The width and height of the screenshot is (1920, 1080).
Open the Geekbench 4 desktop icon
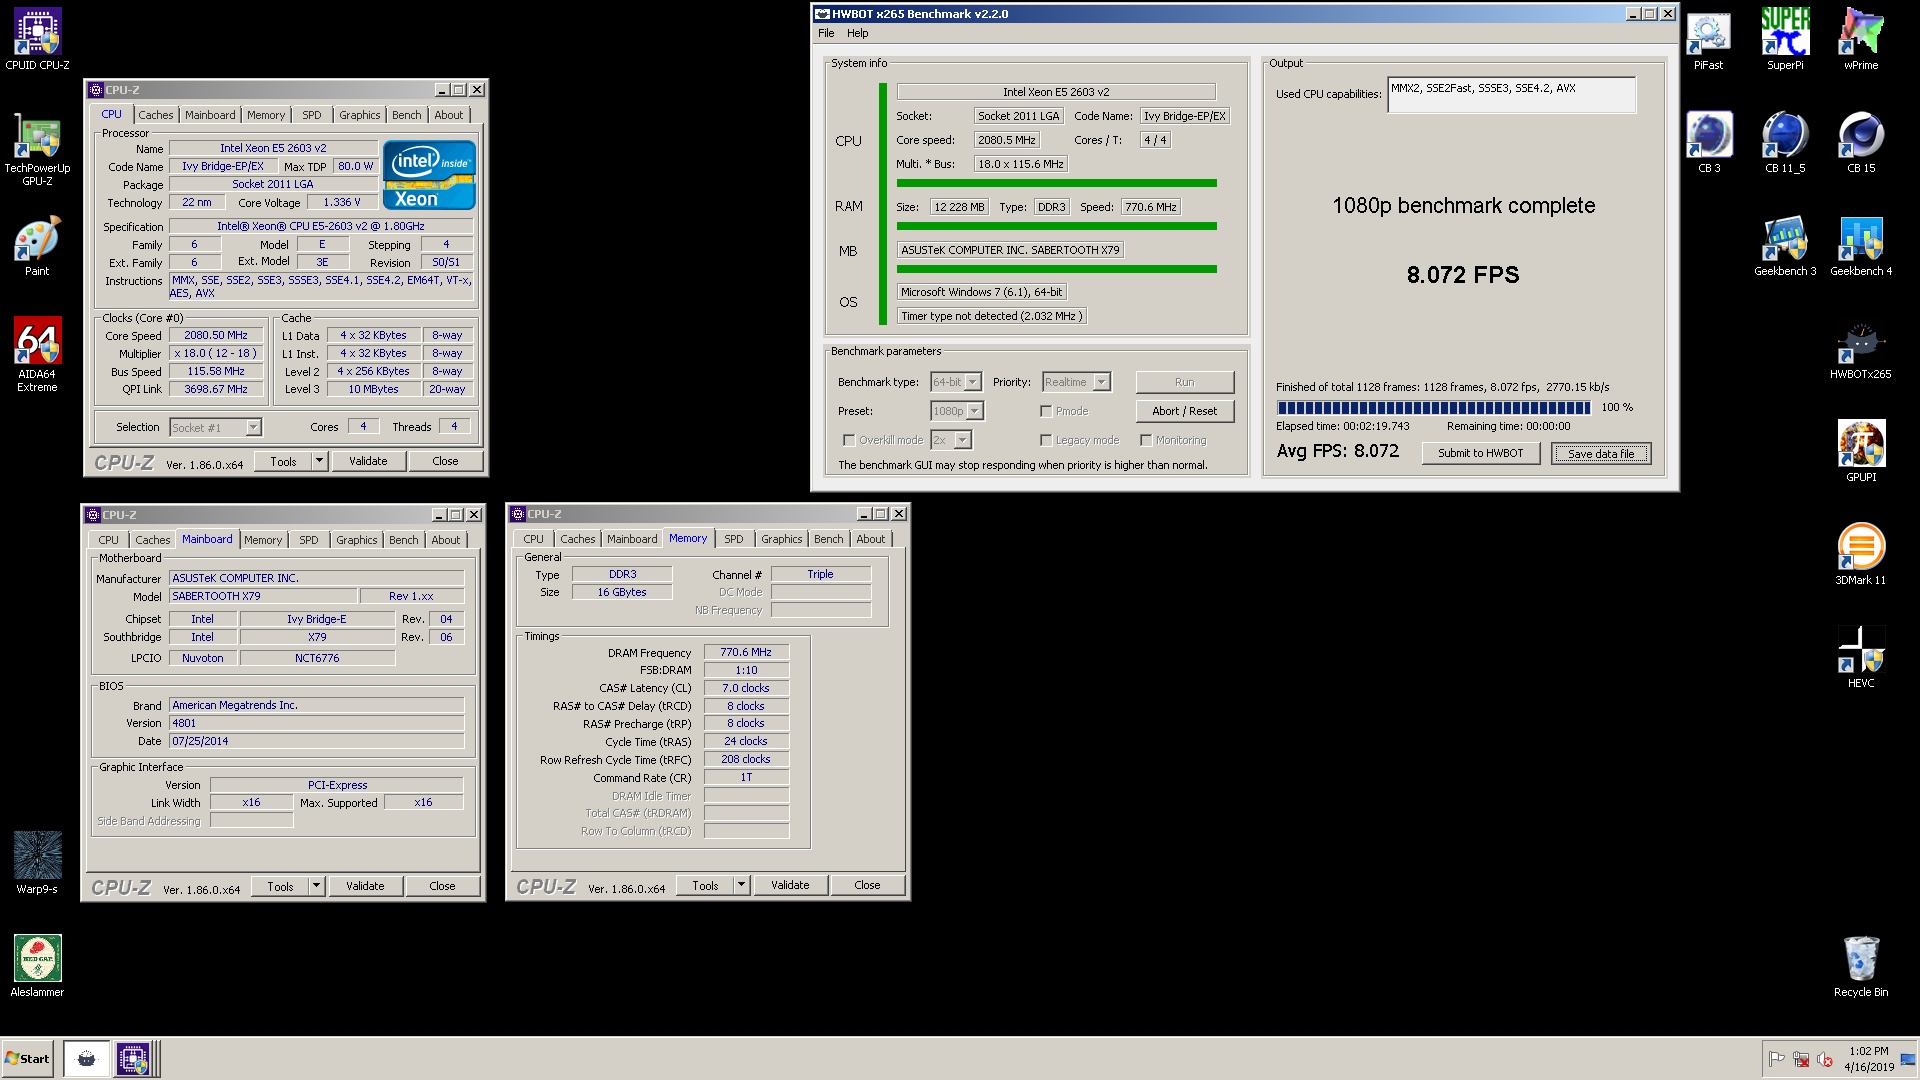pos(1861,246)
